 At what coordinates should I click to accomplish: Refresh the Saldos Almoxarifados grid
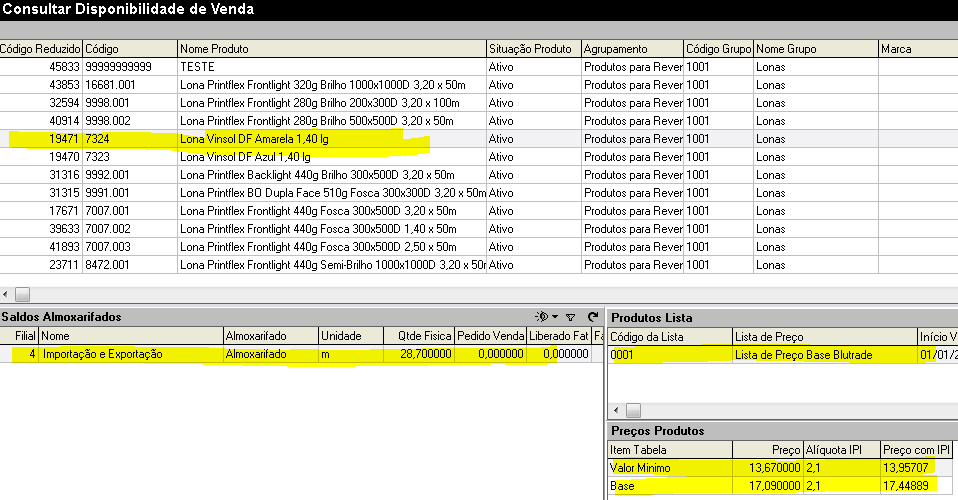593,317
